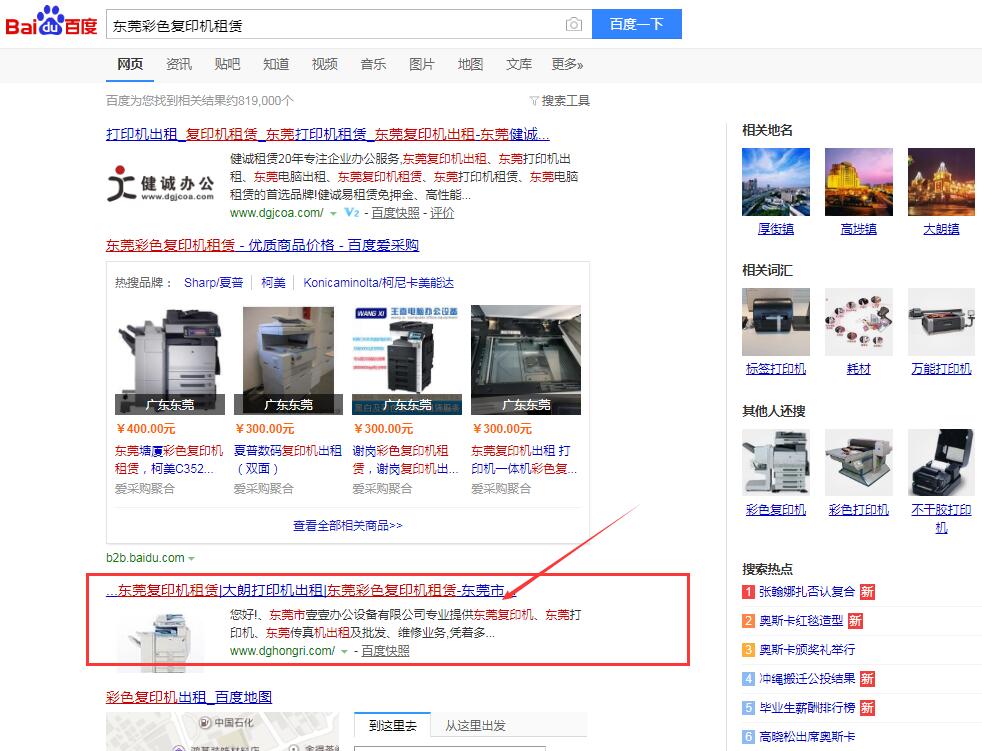This screenshot has height=751, width=982.
Task: Click into the Baidu search input box
Action: 335,24
